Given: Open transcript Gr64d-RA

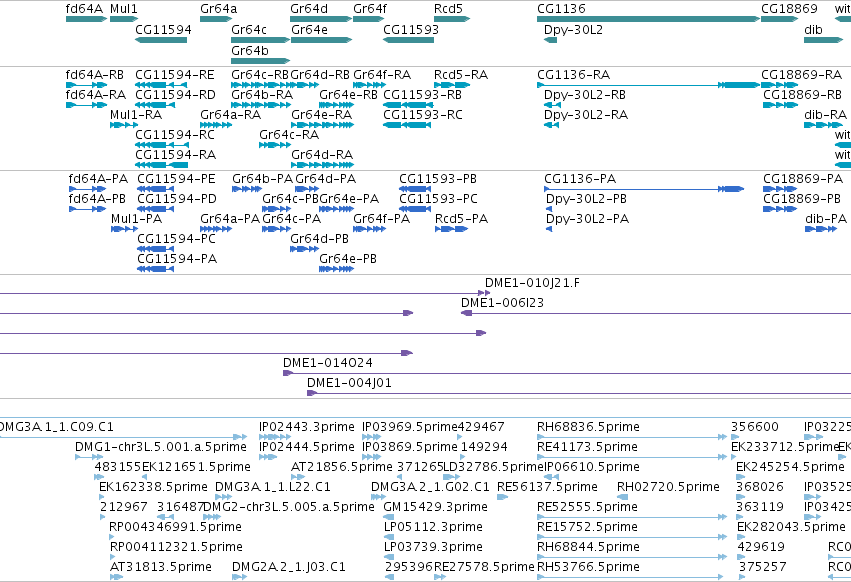Looking at the screenshot, I should (x=322, y=155).
